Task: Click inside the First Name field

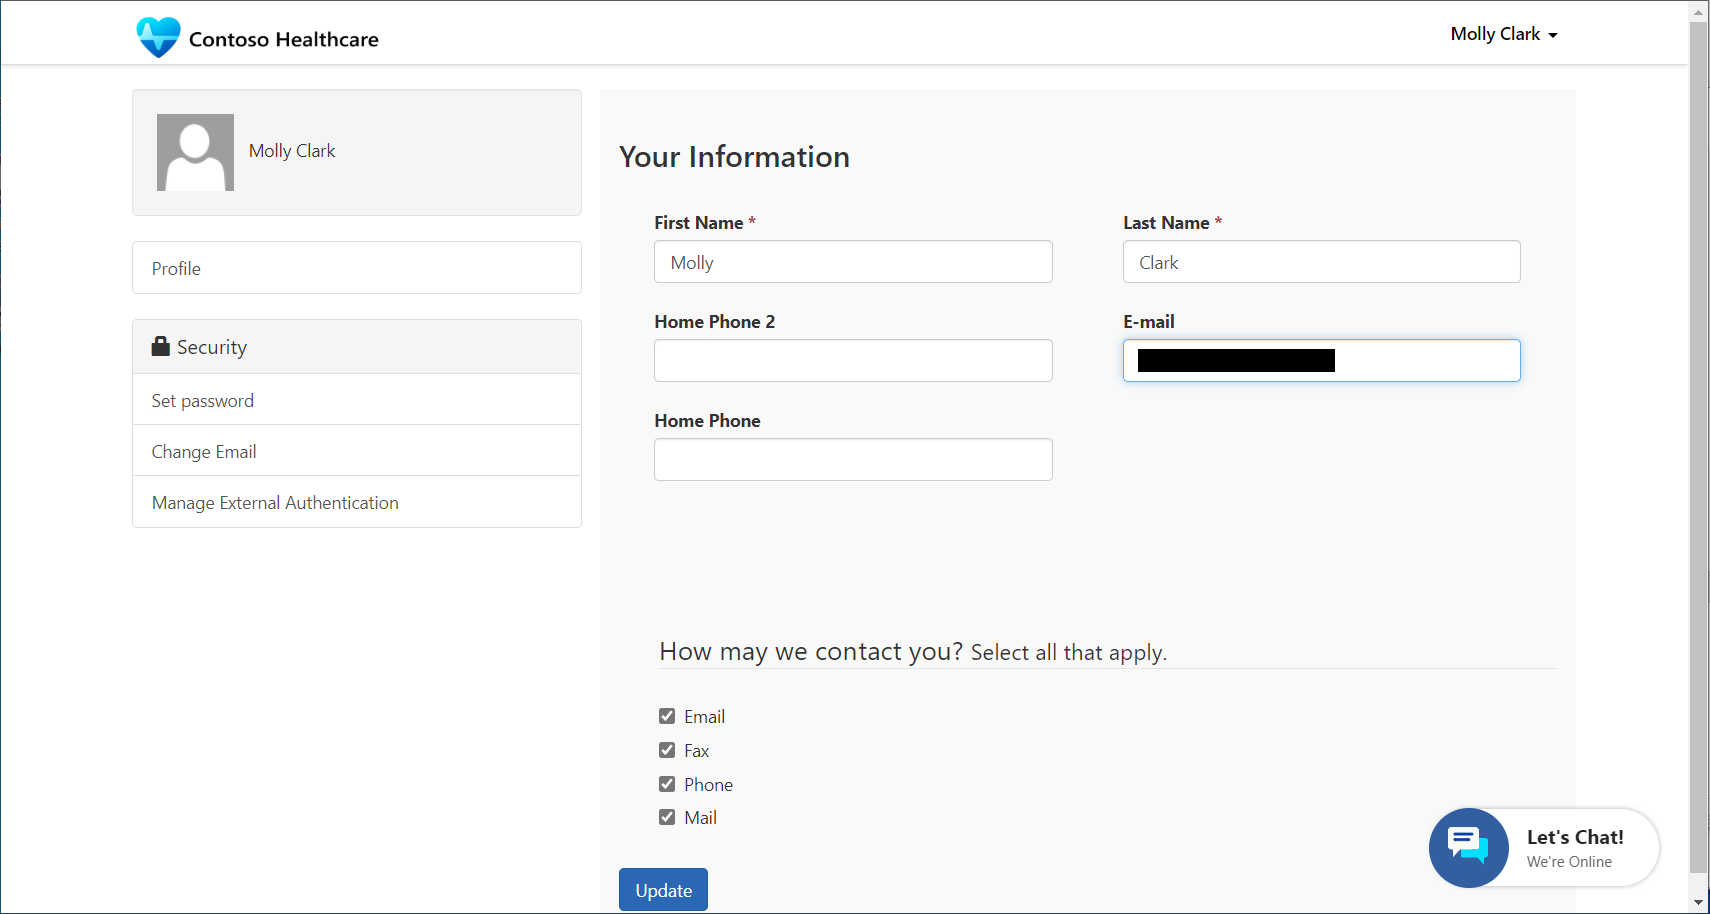Action: click(x=852, y=261)
